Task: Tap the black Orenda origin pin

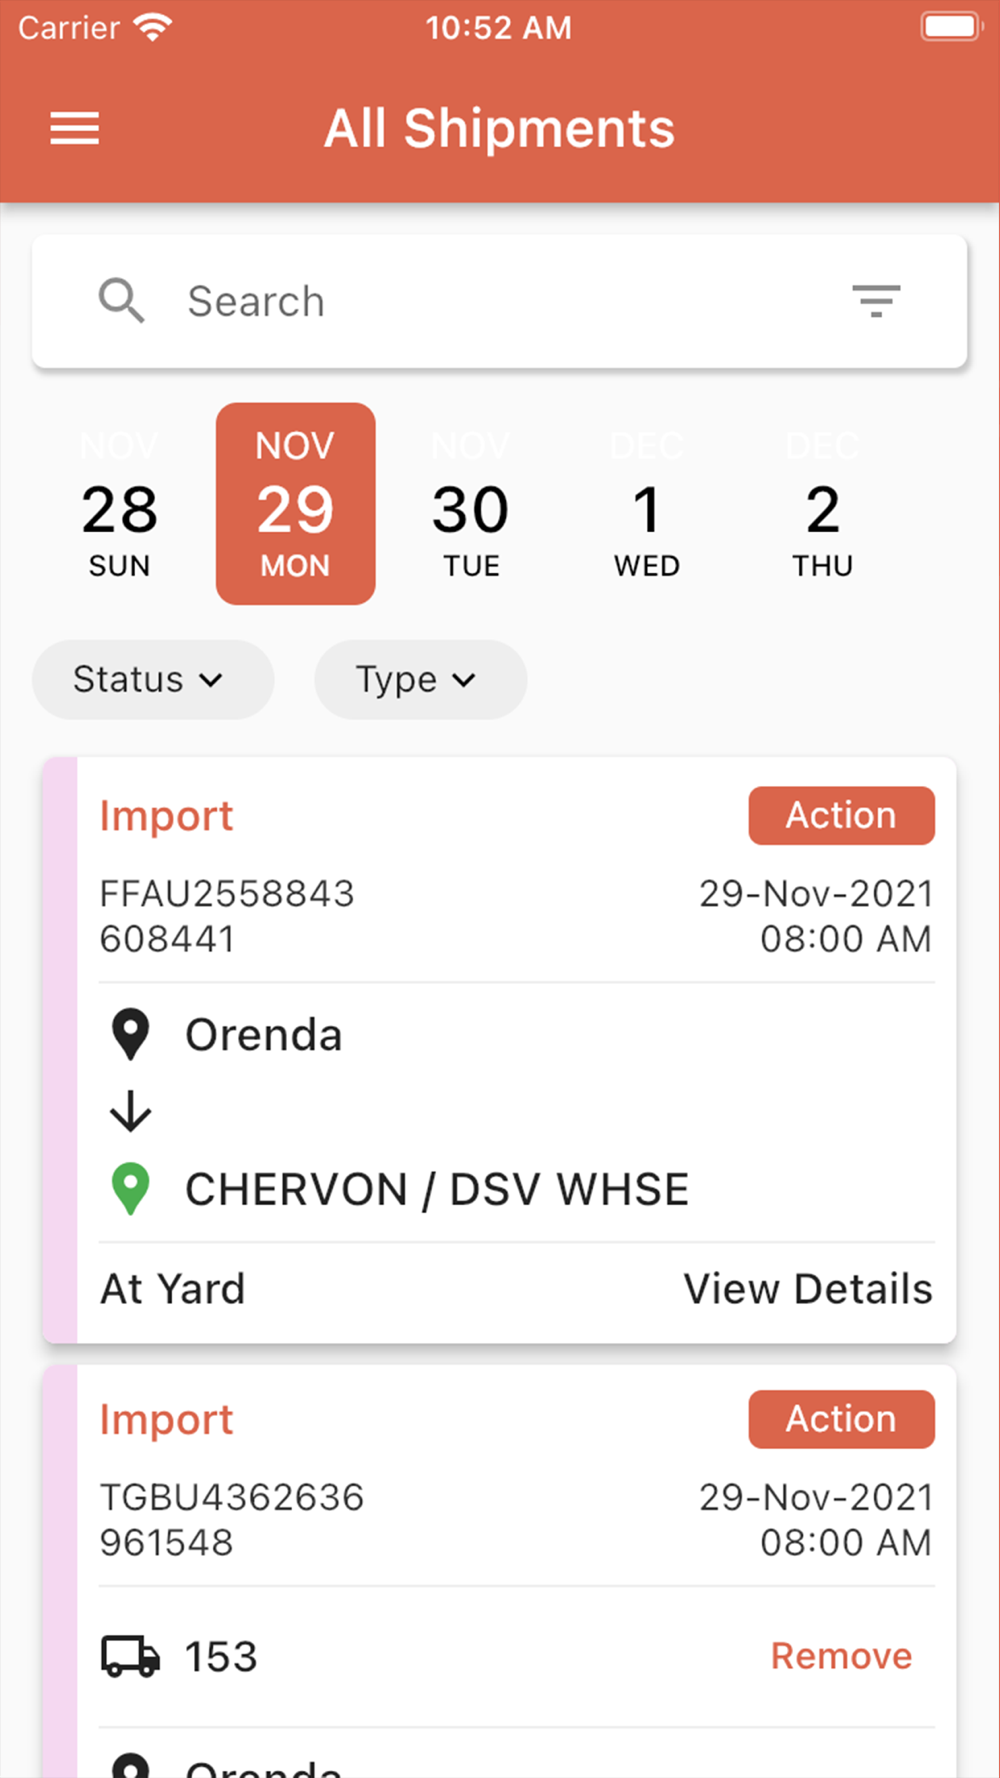Action: click(130, 1035)
